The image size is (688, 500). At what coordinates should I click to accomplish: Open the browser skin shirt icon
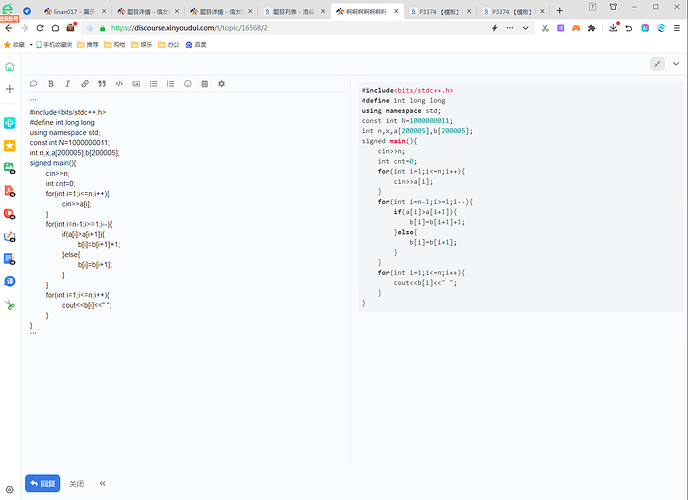613,7
